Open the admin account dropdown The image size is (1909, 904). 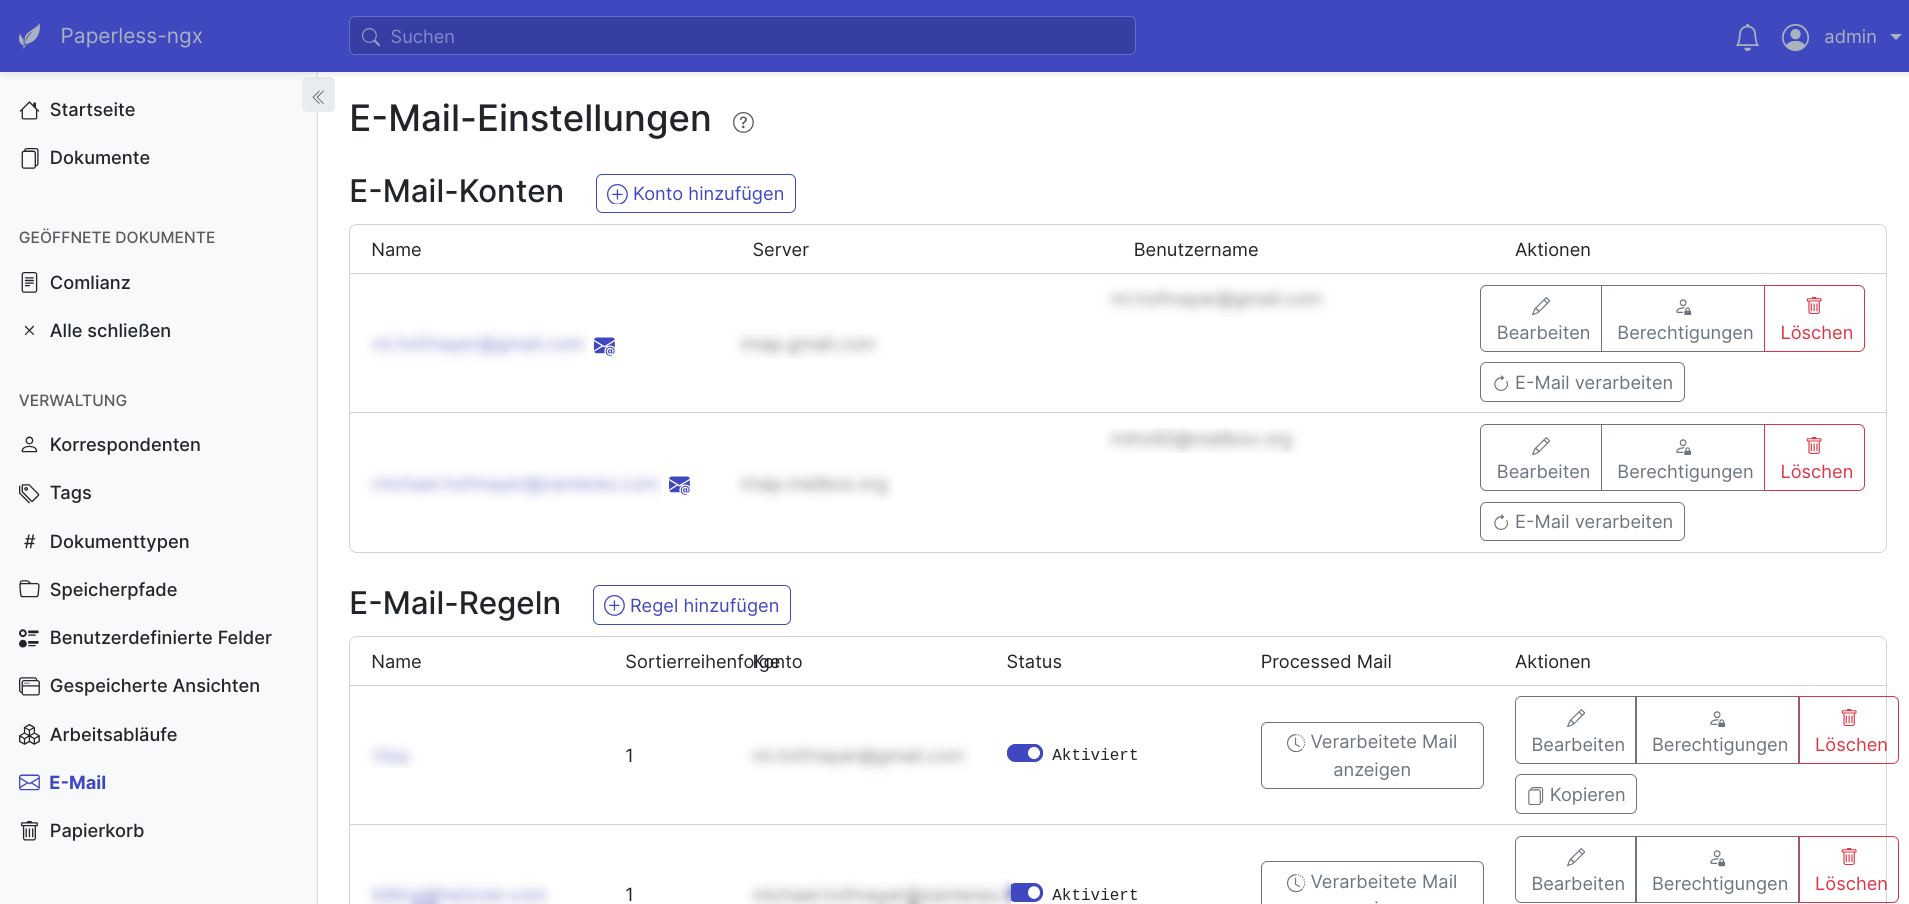(x=1855, y=36)
